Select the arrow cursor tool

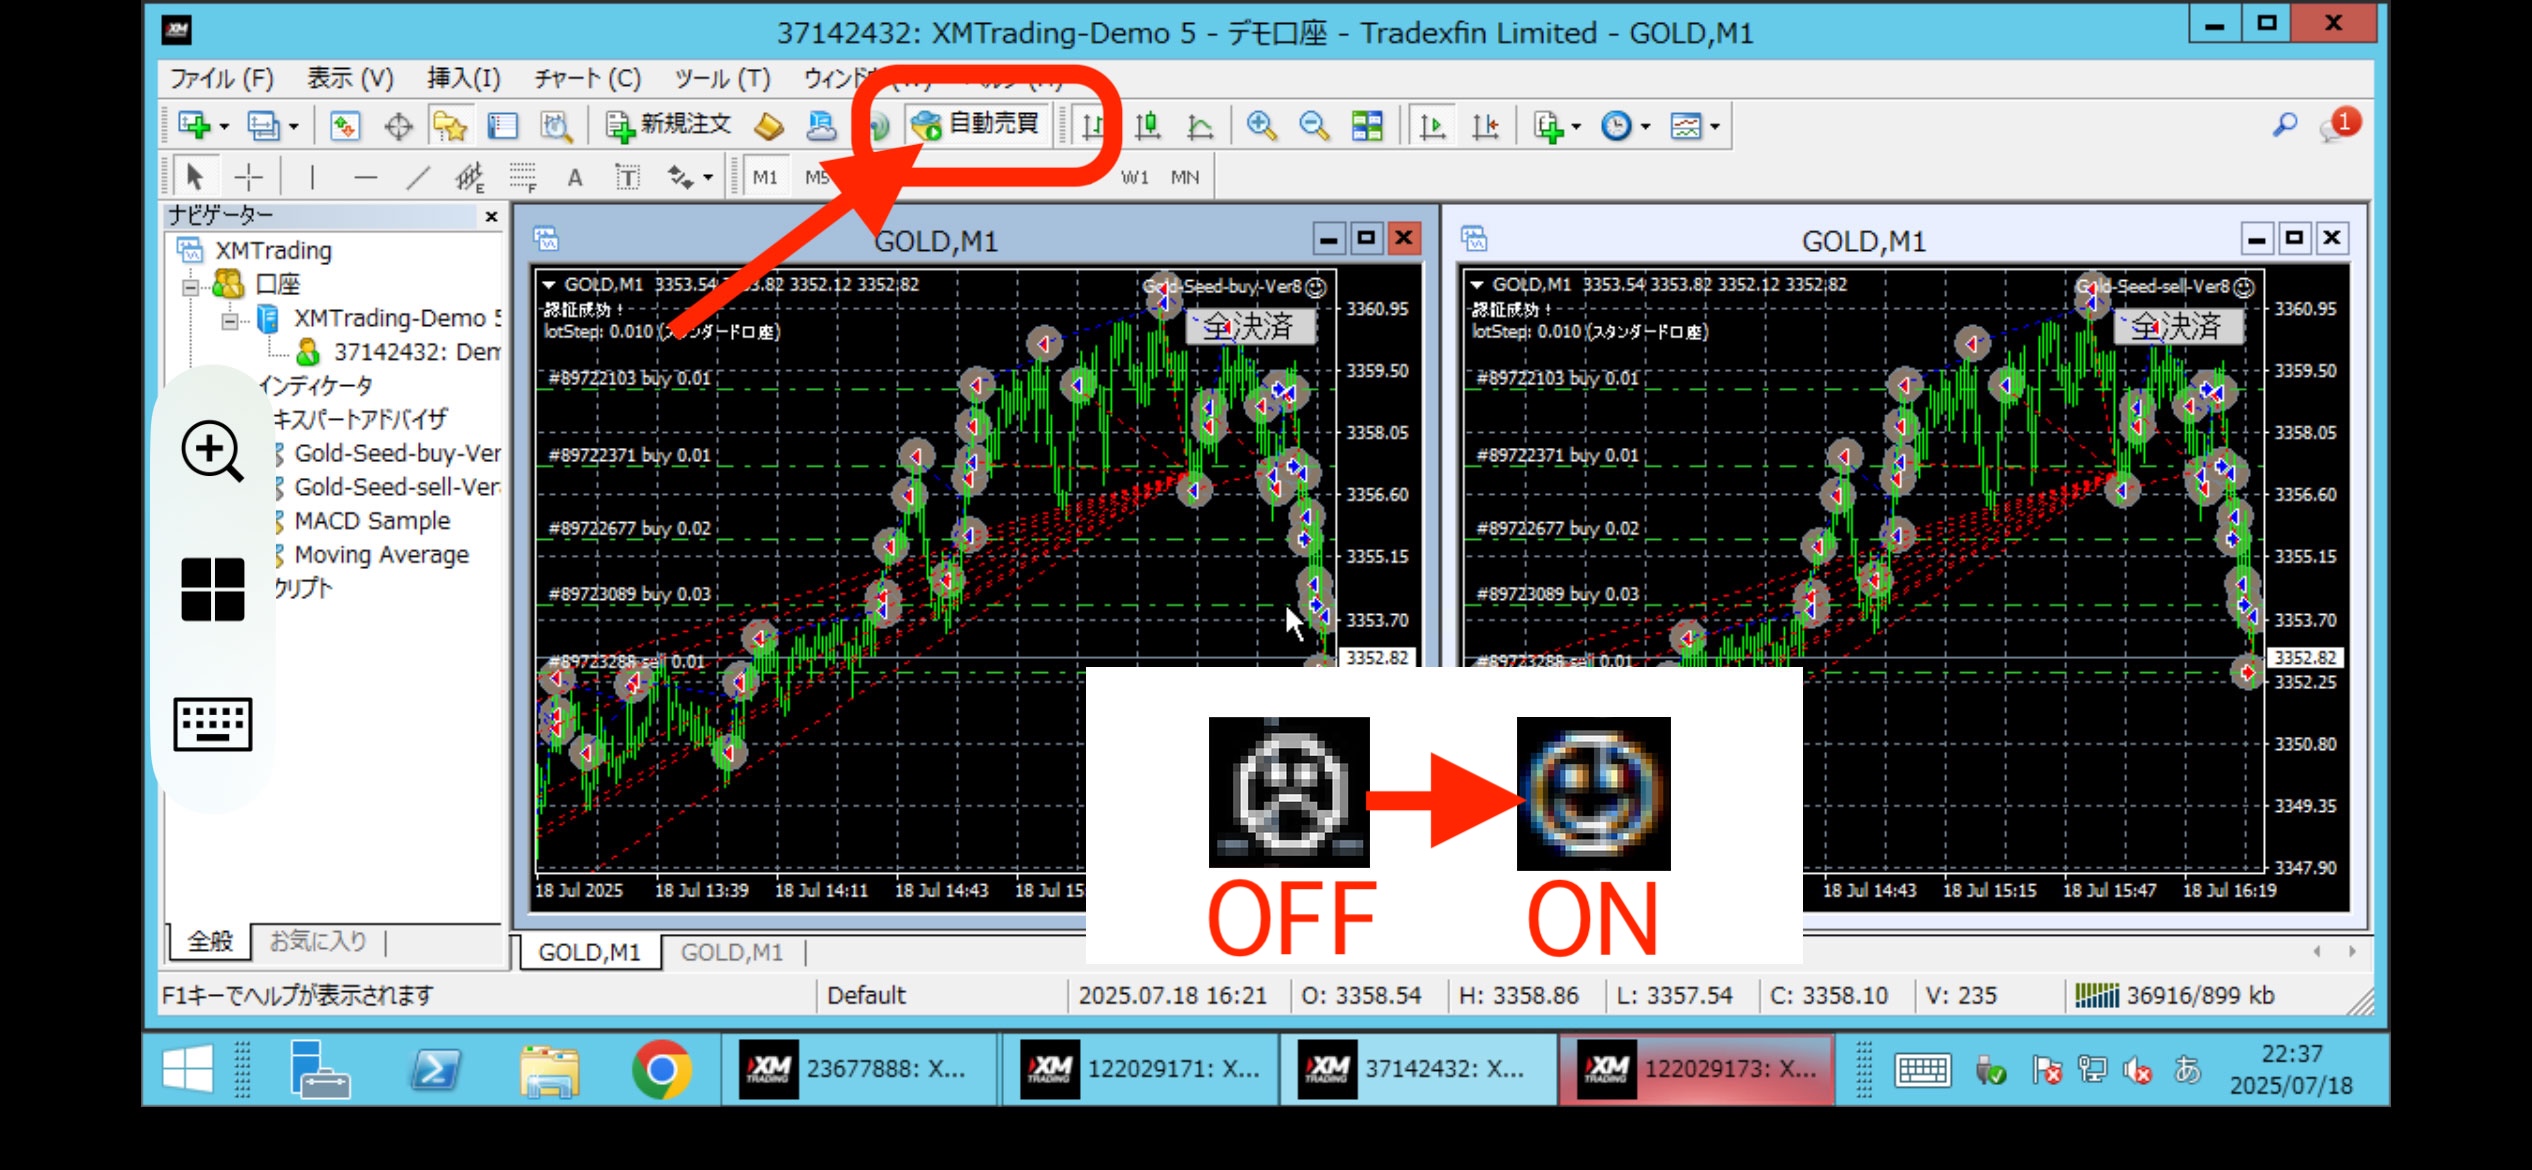point(195,177)
